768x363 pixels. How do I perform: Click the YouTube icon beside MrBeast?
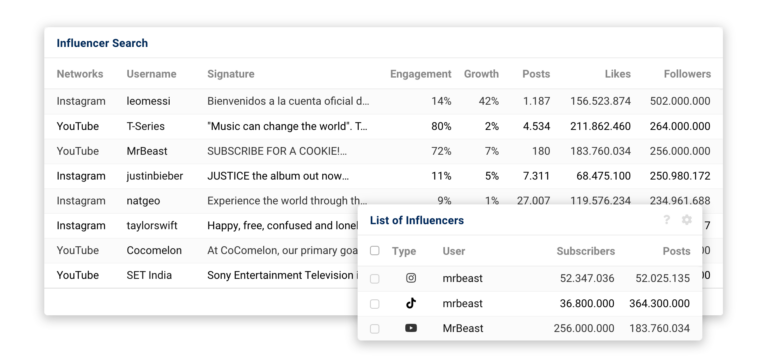point(411,328)
